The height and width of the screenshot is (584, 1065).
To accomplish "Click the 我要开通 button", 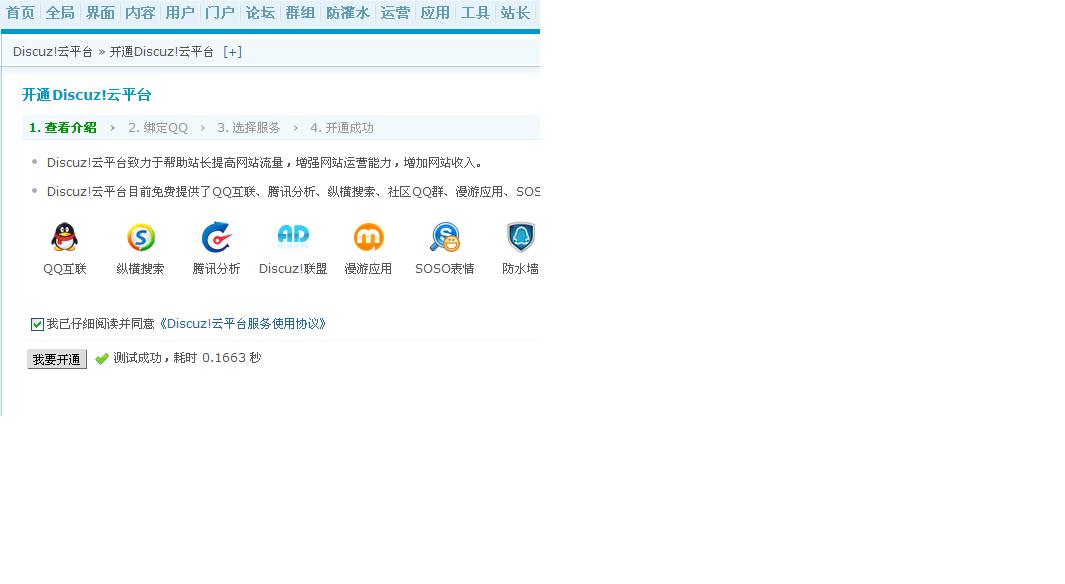I will click(57, 359).
